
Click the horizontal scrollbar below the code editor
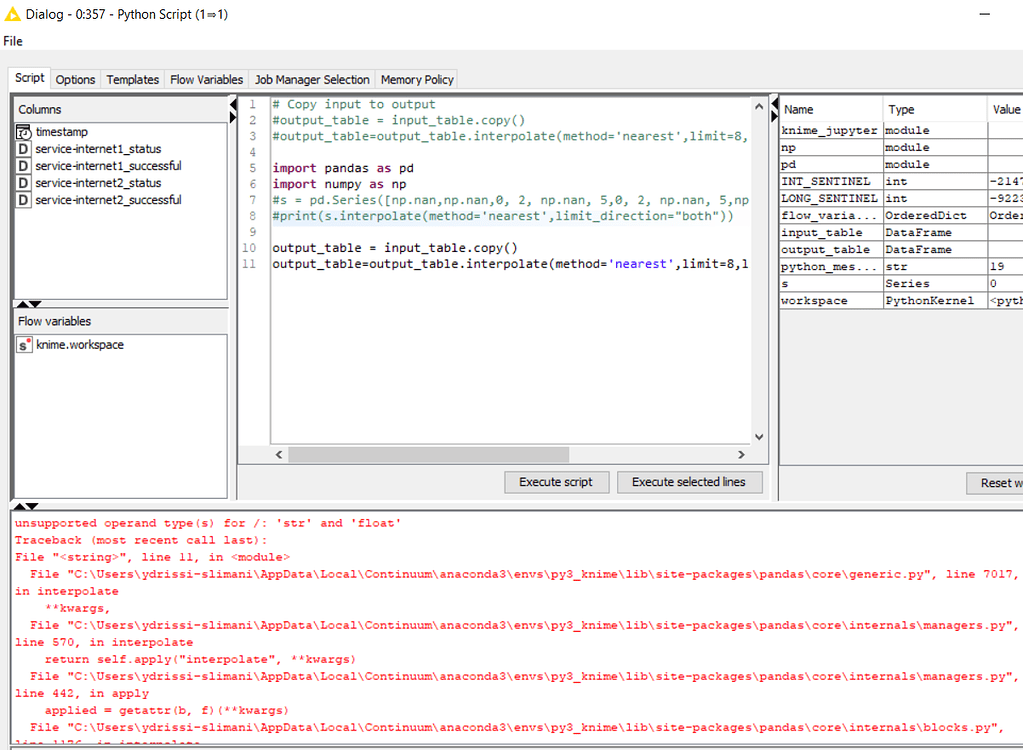pos(428,455)
